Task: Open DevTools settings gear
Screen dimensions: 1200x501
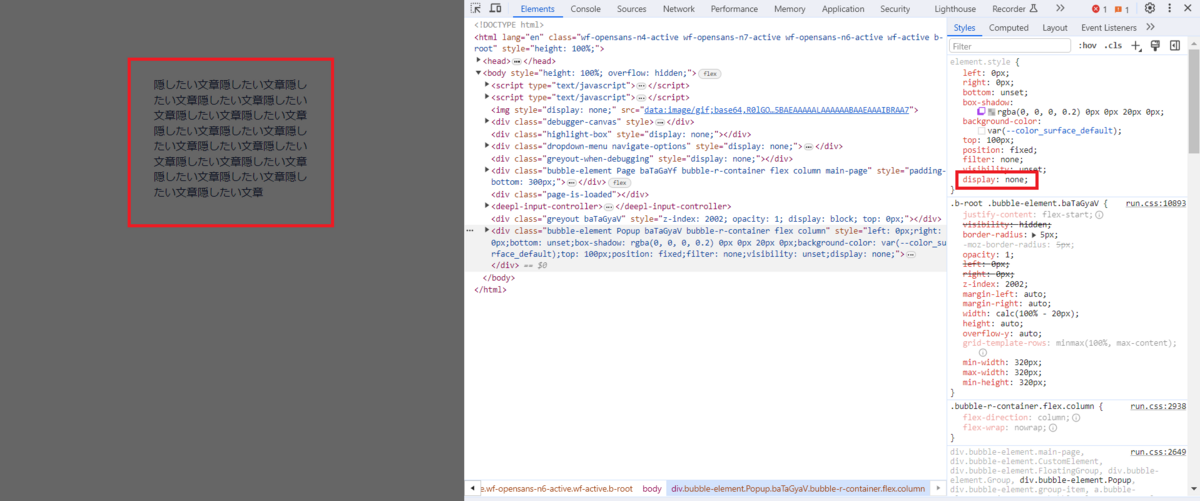Action: point(1150,9)
